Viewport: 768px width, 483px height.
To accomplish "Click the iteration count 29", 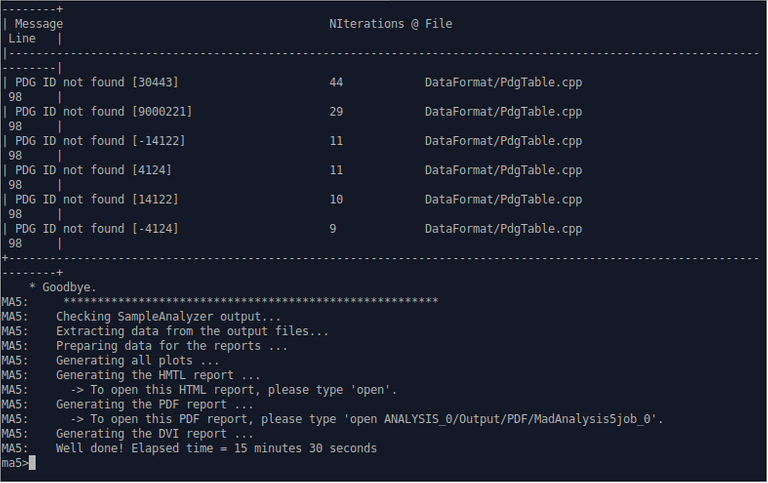I will [x=336, y=112].
